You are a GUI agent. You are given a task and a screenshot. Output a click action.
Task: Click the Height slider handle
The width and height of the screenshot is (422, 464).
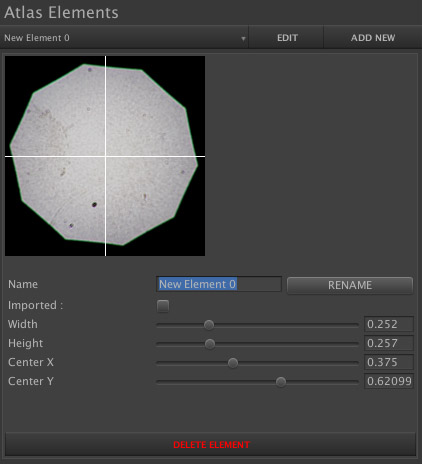pyautogui.click(x=210, y=344)
